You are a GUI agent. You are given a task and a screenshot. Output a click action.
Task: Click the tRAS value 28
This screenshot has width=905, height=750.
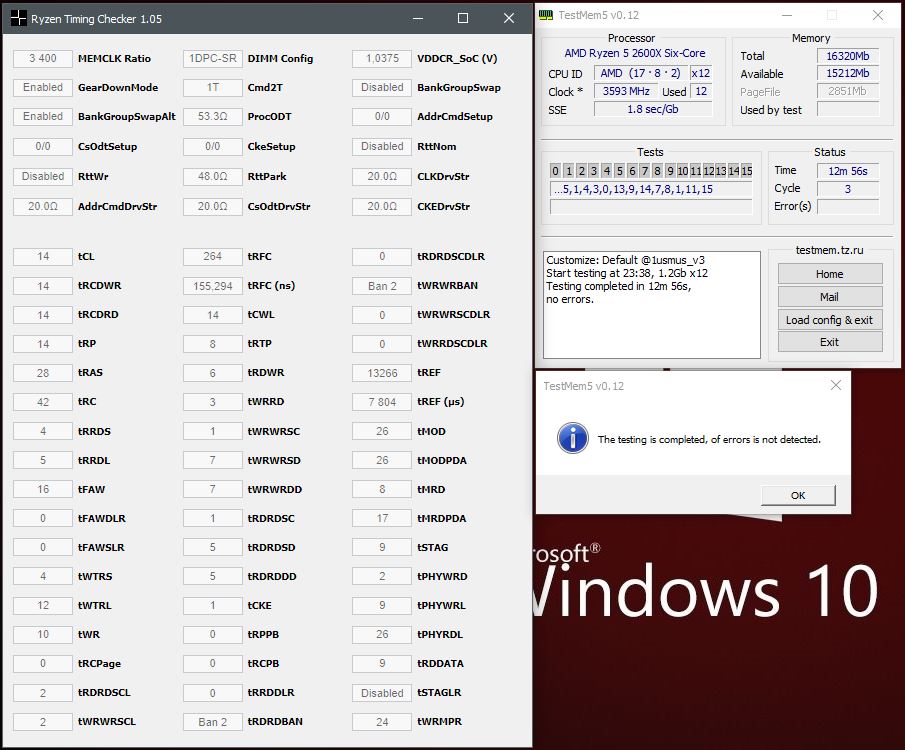click(43, 373)
